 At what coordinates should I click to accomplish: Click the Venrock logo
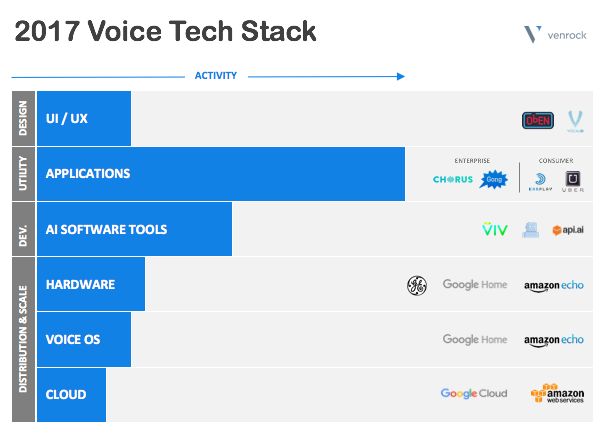(x=554, y=35)
